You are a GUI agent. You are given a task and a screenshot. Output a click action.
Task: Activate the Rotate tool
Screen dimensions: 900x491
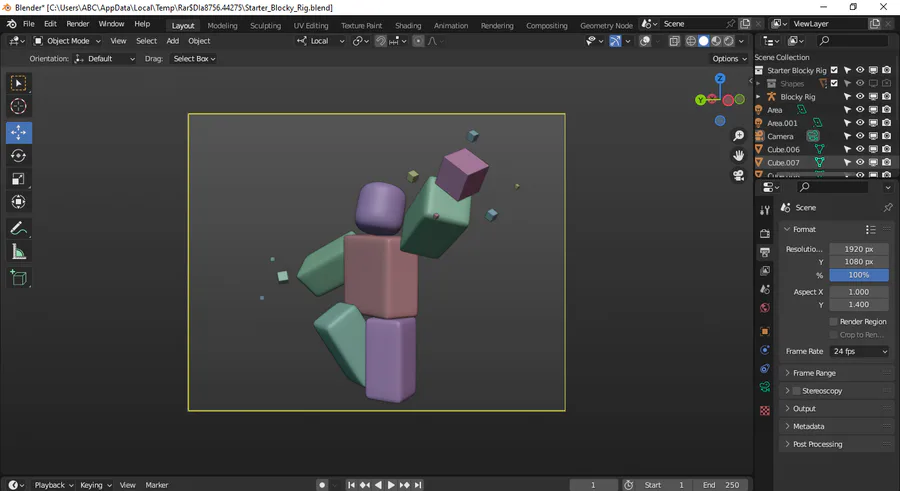pyautogui.click(x=19, y=156)
